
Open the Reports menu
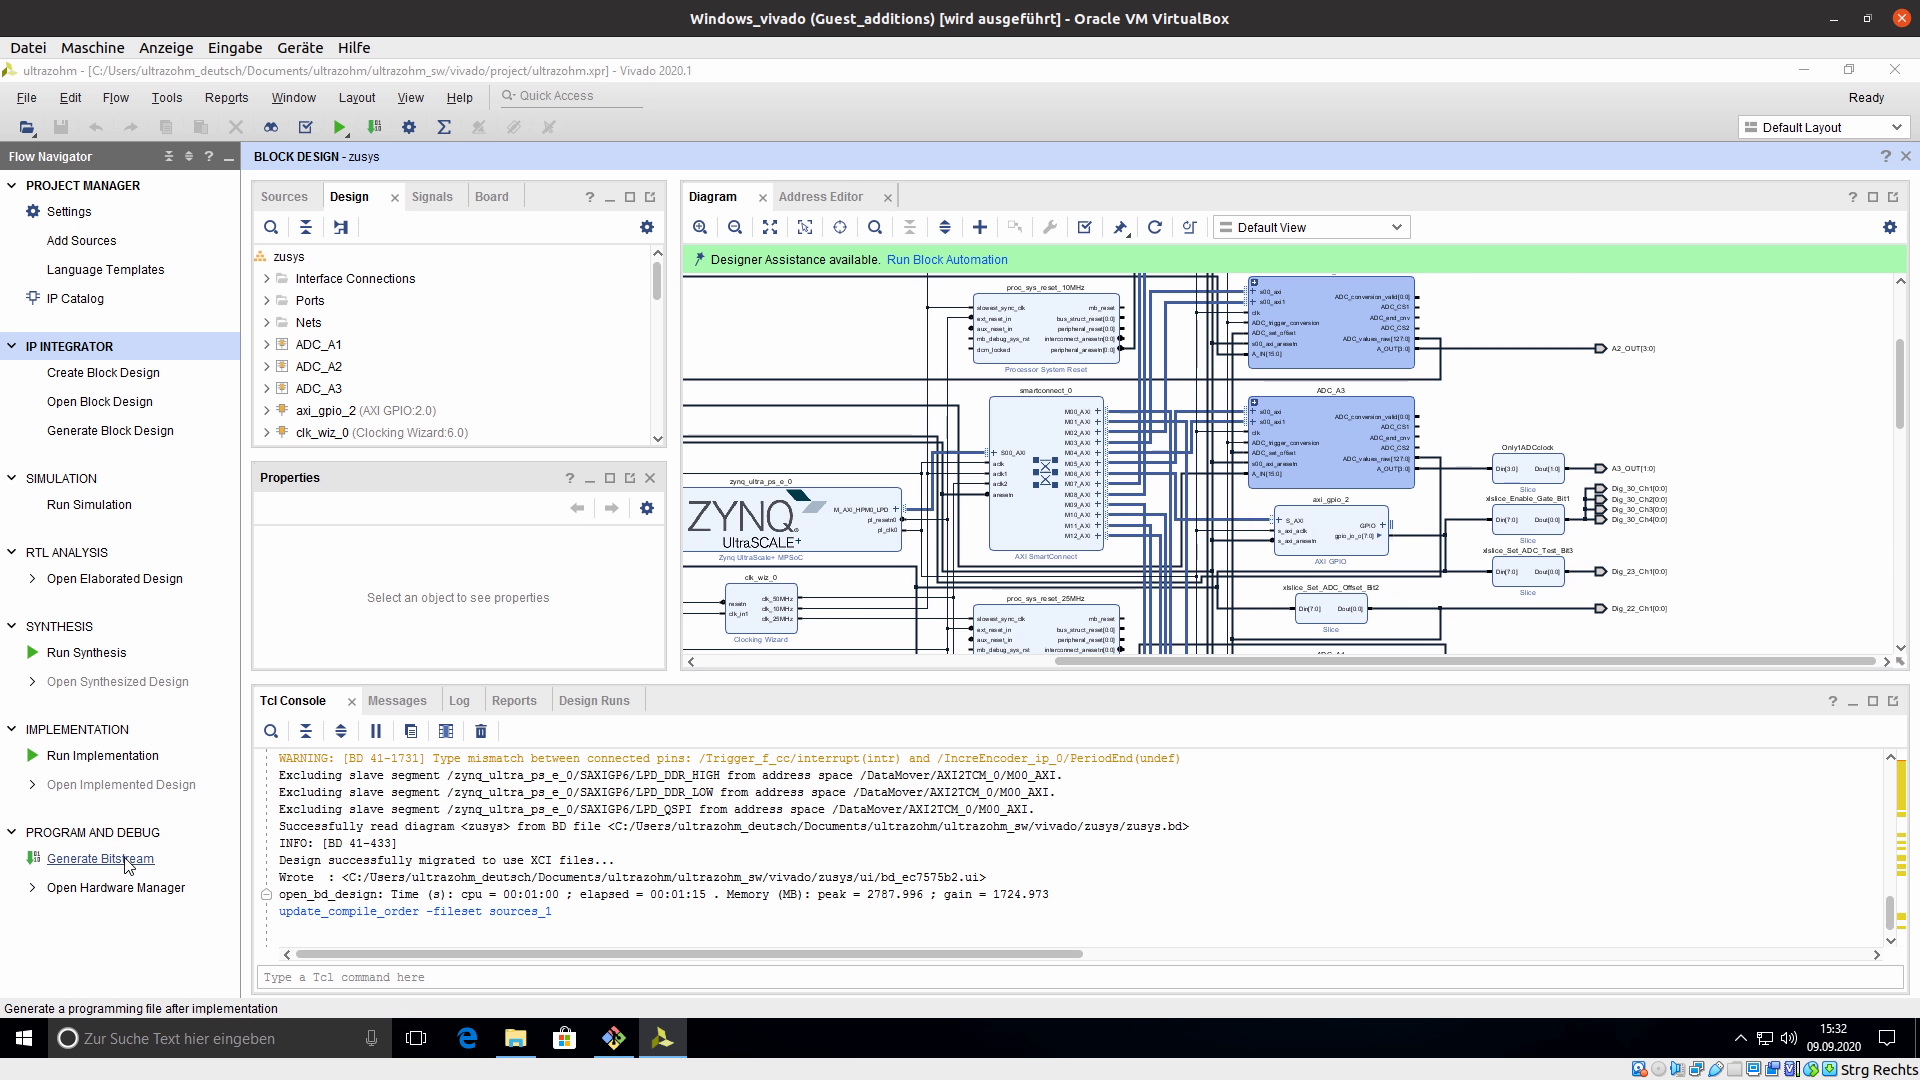click(x=226, y=98)
